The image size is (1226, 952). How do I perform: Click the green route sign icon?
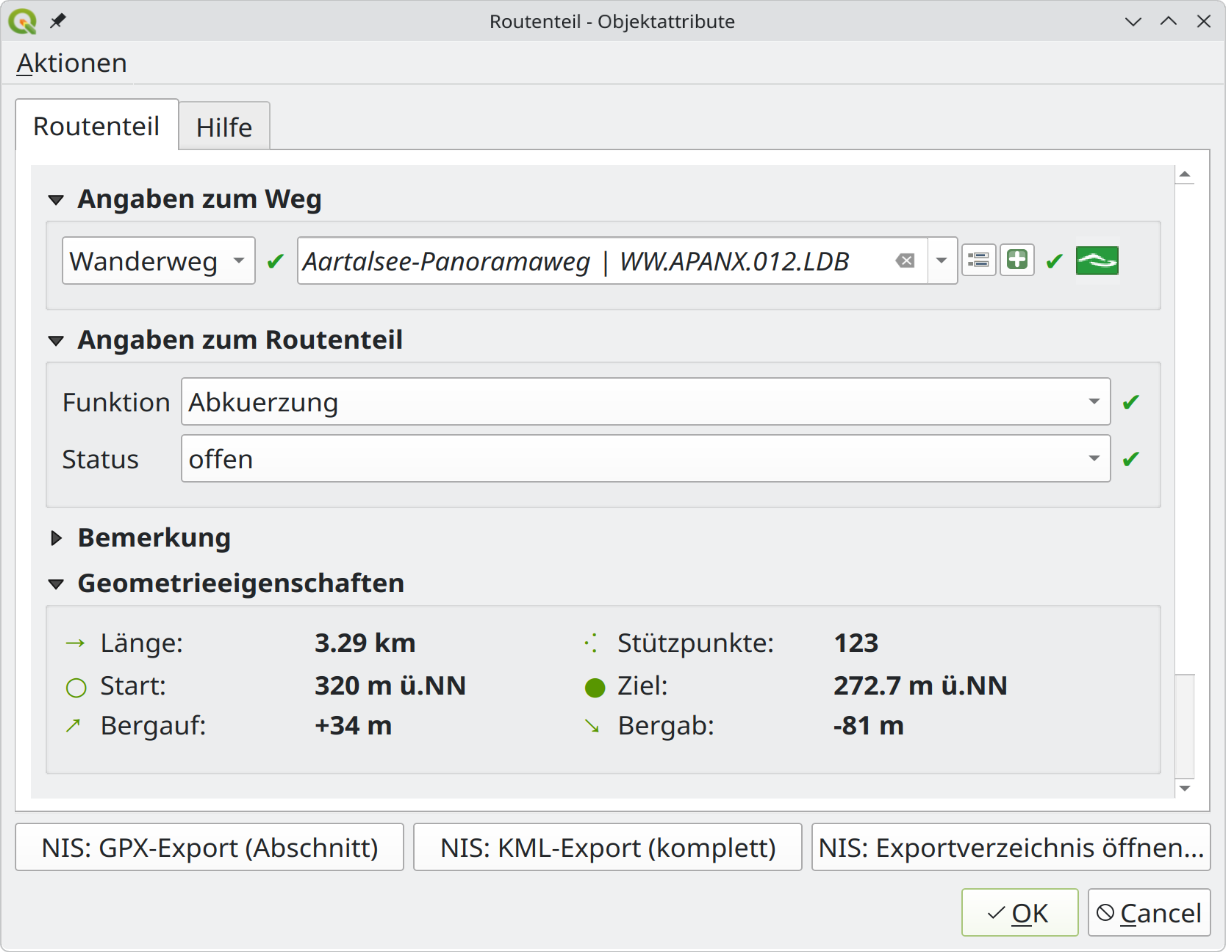point(1097,261)
